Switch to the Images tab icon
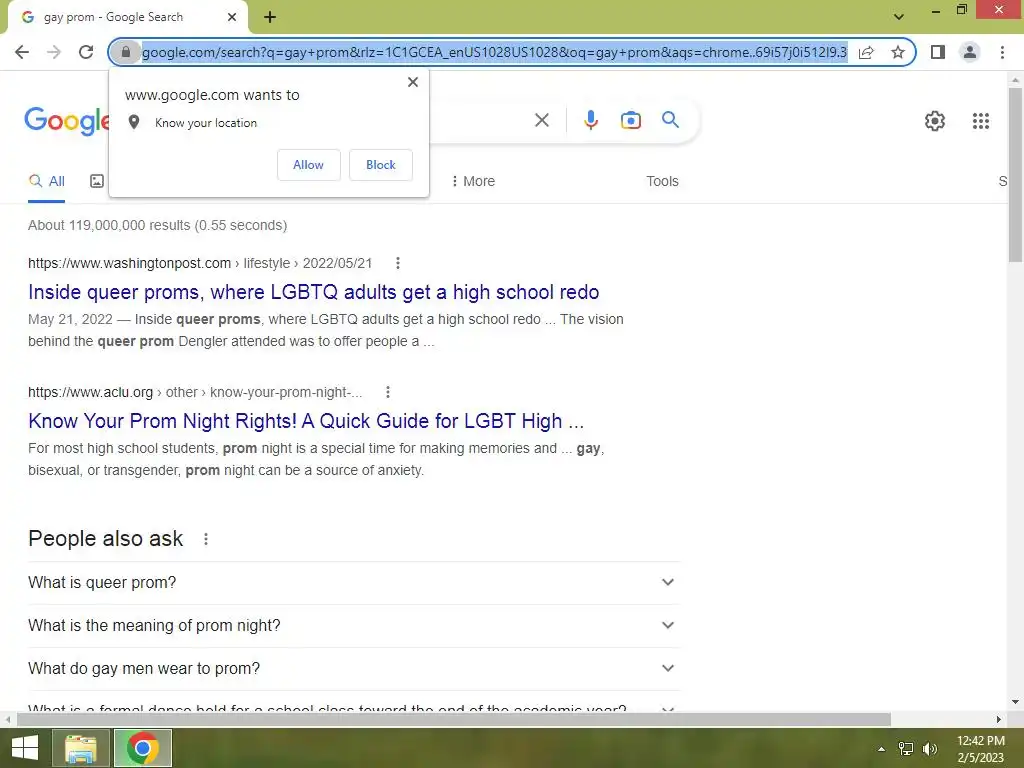This screenshot has height=768, width=1024. (97, 181)
